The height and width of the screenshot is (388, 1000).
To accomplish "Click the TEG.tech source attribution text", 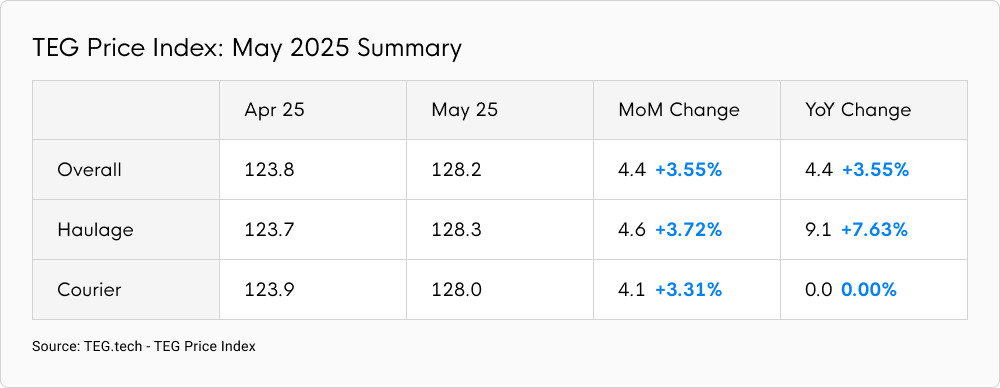I will 143,347.
